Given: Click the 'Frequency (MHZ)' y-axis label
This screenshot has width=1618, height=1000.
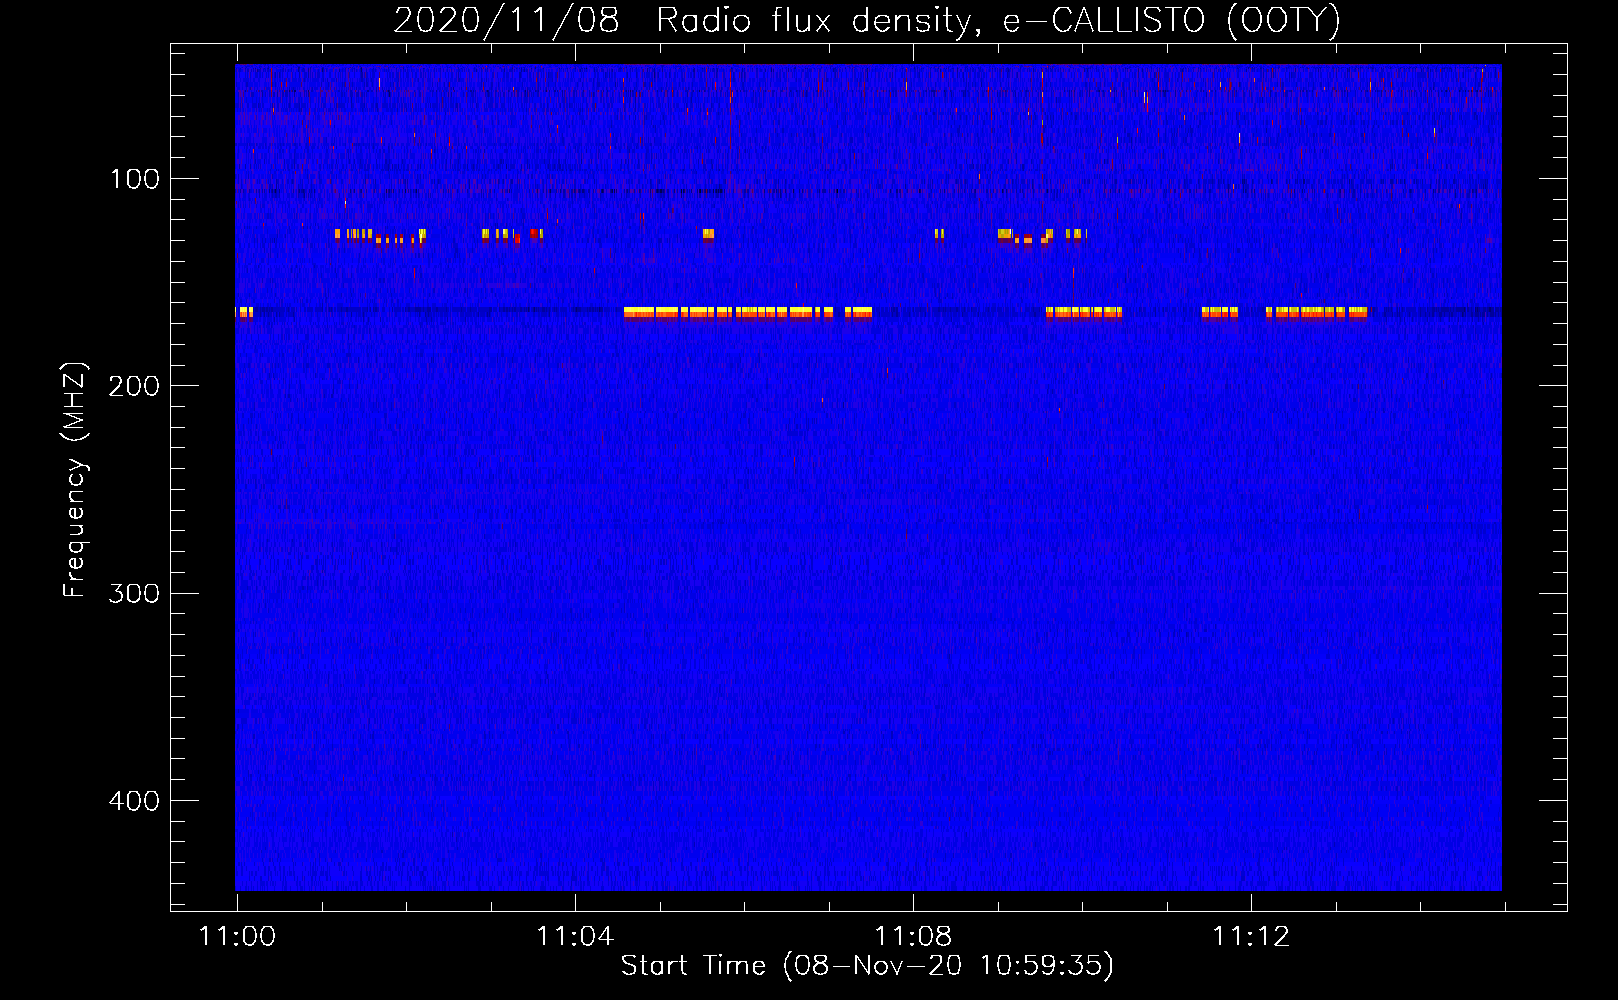Looking at the screenshot, I should 75,479.
